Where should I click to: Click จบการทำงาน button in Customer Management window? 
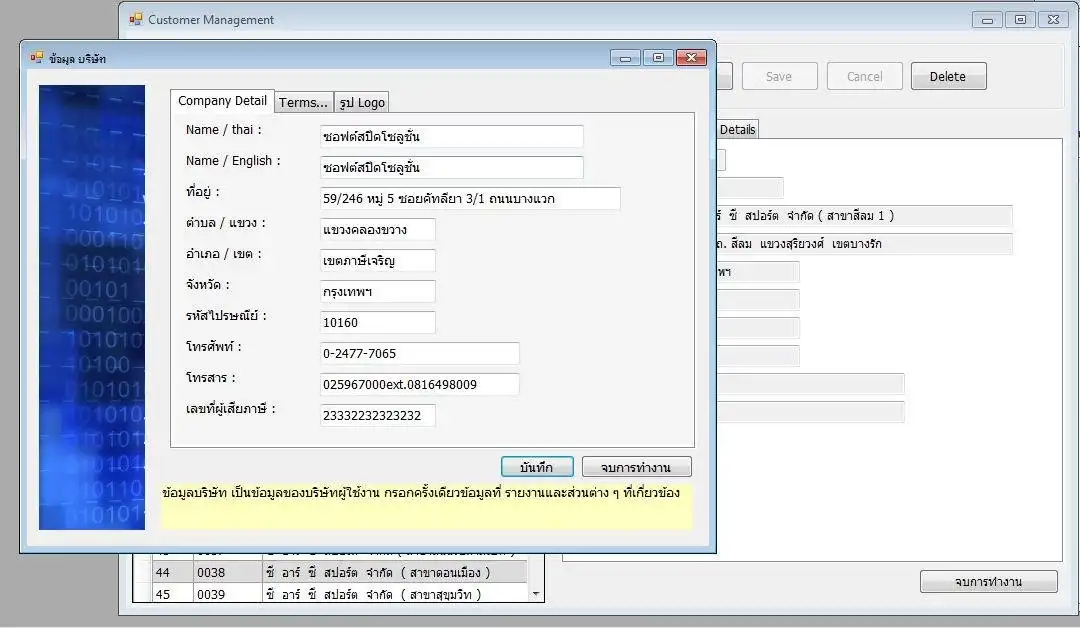point(988,582)
